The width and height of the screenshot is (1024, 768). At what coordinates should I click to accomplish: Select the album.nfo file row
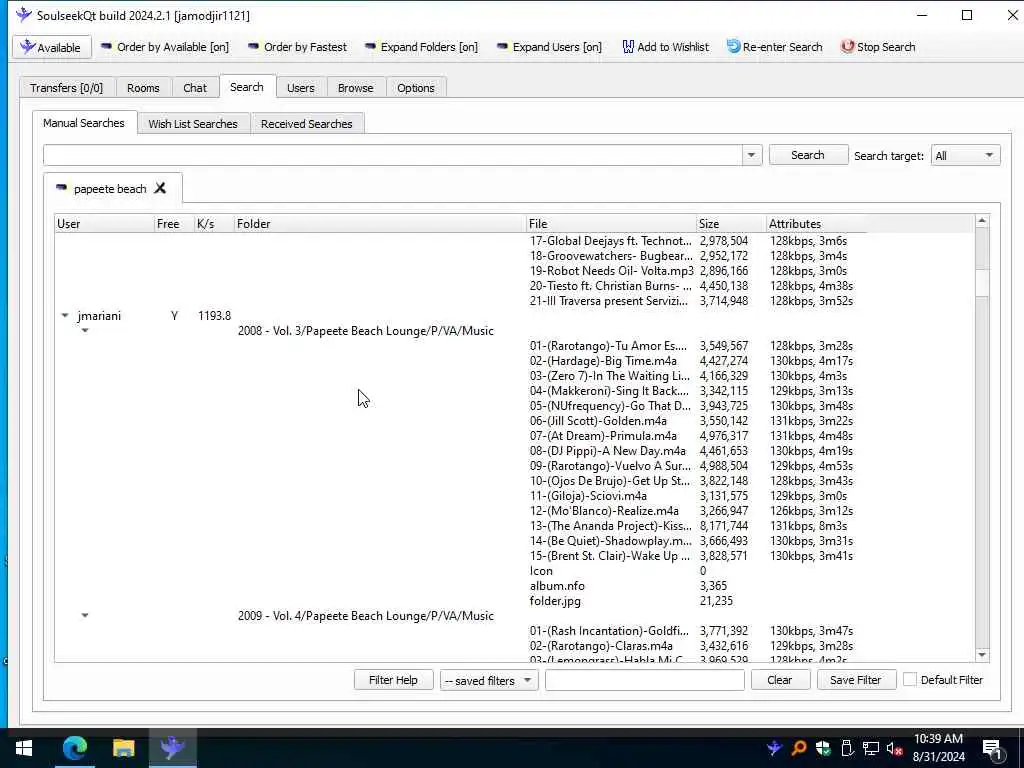point(557,586)
